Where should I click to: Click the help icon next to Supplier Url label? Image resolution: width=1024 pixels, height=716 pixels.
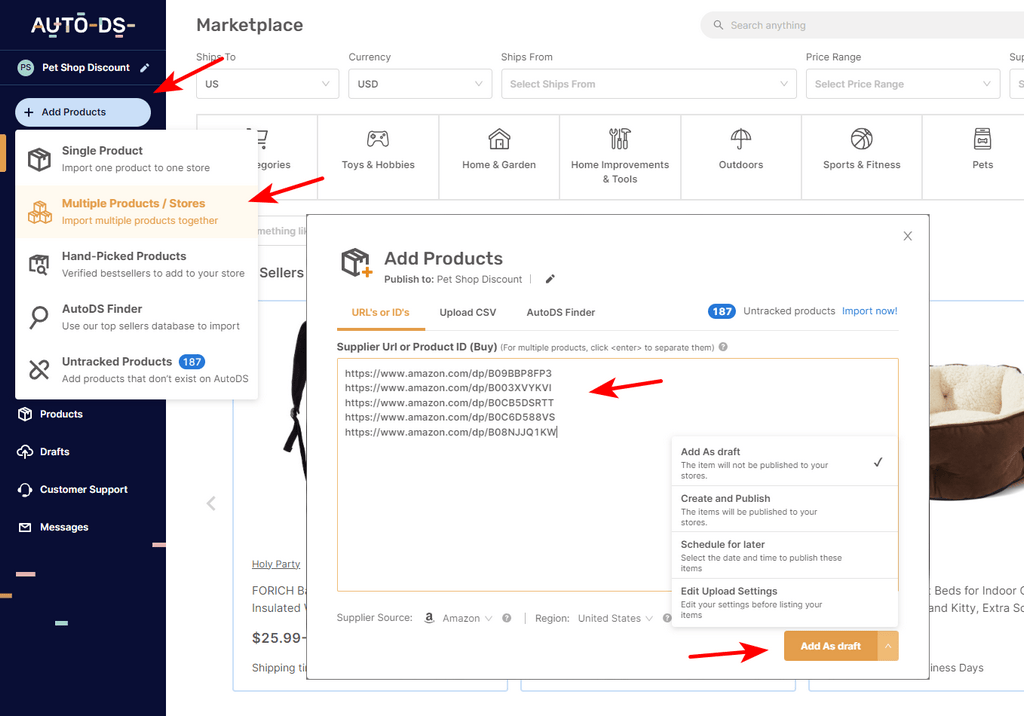pos(723,347)
